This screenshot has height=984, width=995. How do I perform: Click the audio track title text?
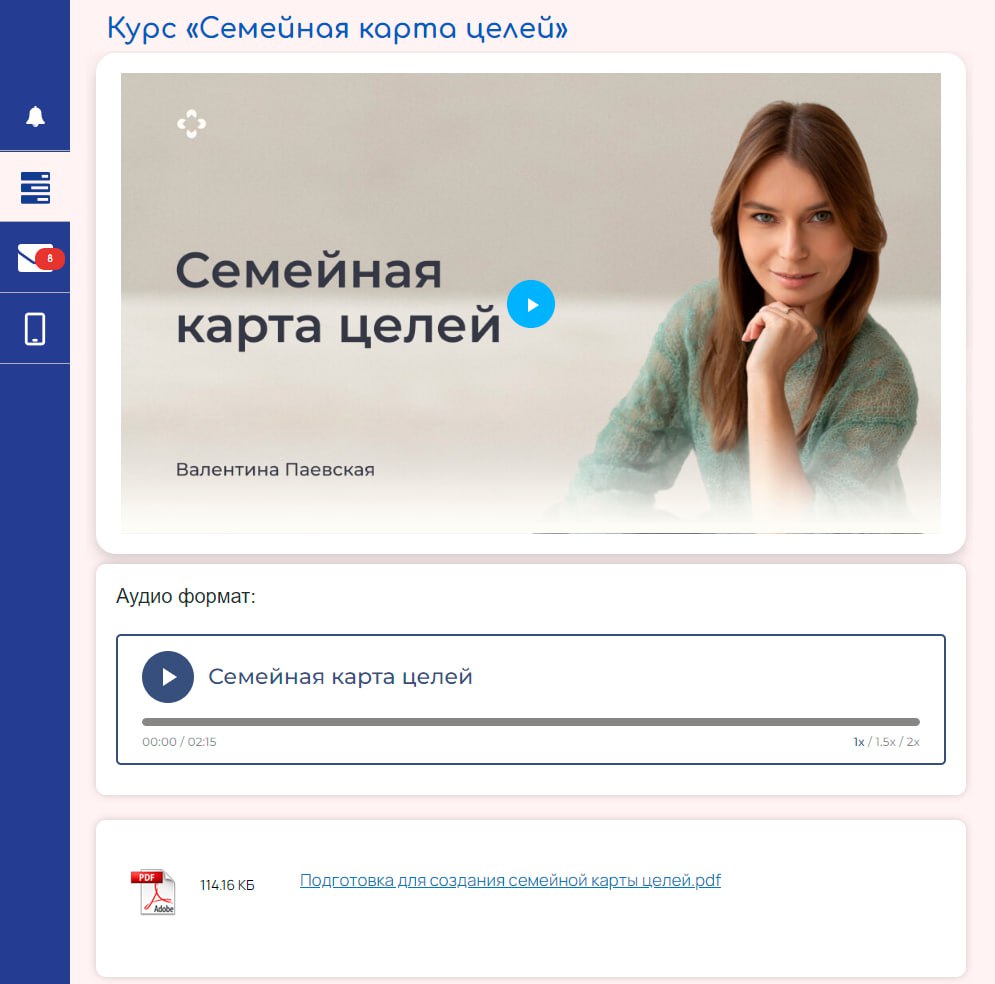[340, 677]
